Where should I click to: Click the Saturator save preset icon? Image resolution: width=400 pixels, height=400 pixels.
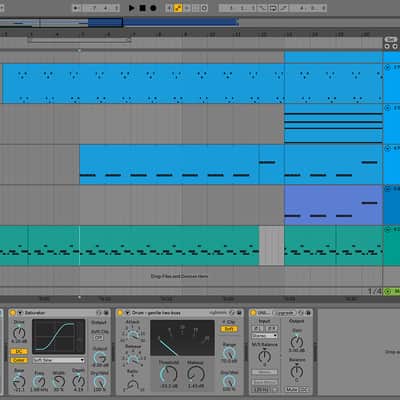[106, 313]
